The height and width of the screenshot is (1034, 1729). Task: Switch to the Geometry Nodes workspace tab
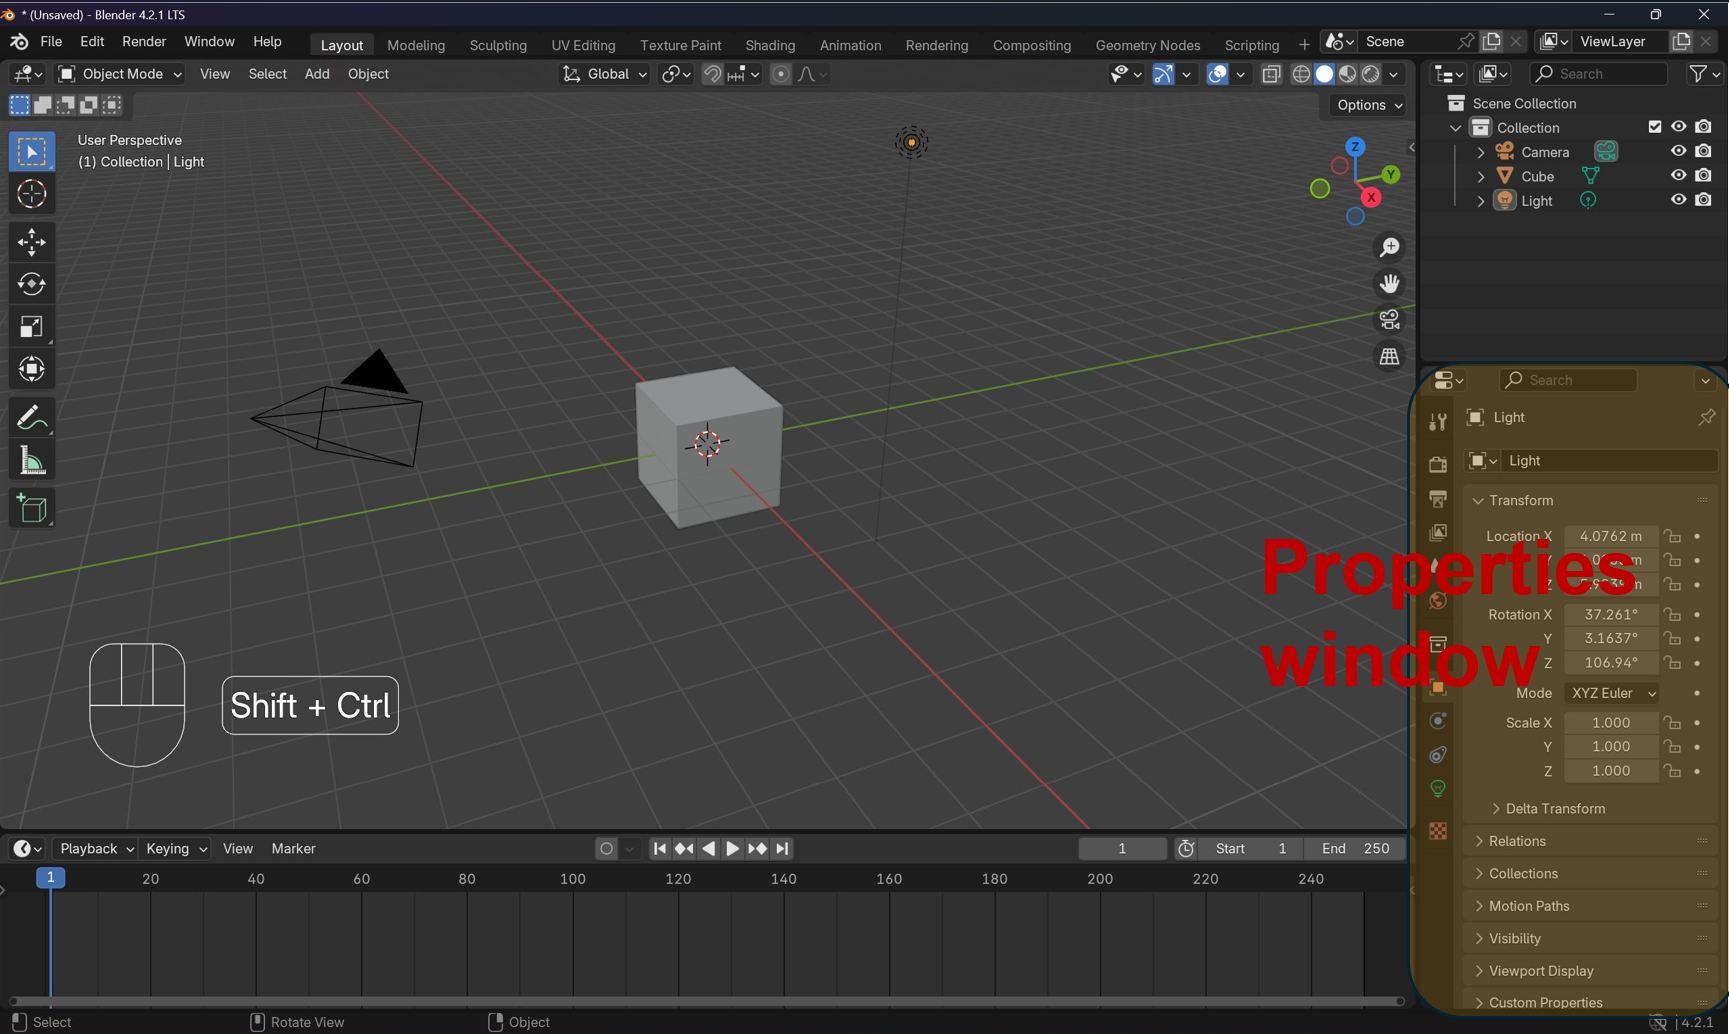pyautogui.click(x=1148, y=45)
